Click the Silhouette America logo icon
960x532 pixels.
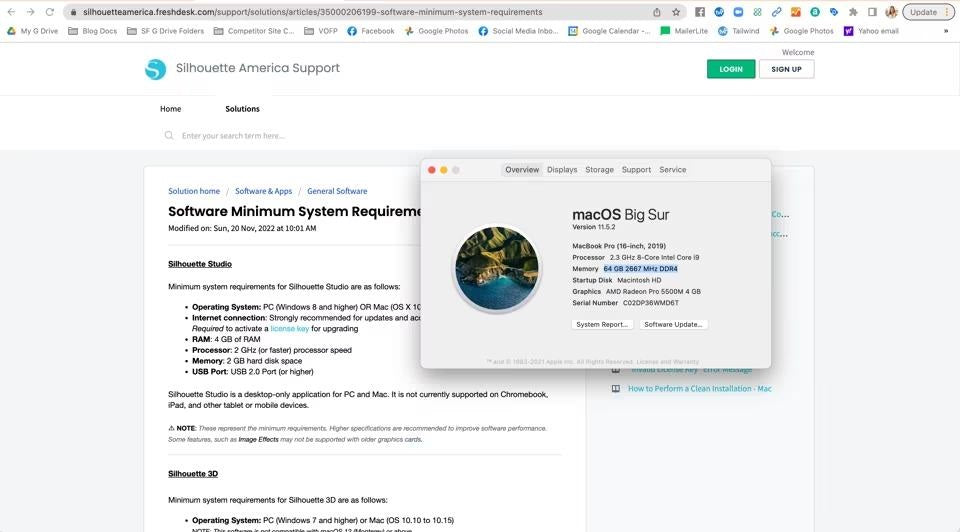(x=155, y=69)
